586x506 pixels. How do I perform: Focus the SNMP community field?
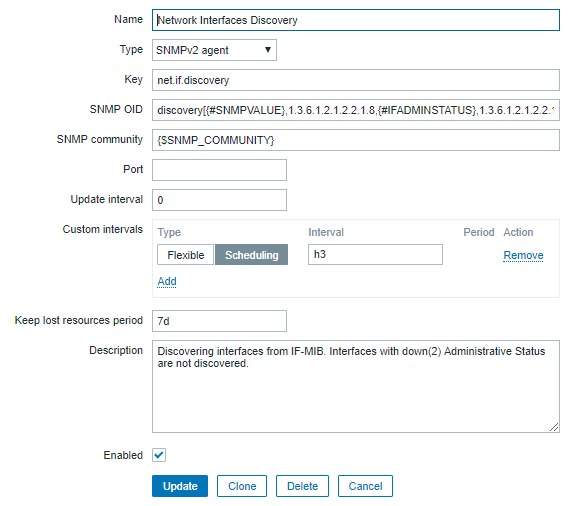click(355, 140)
